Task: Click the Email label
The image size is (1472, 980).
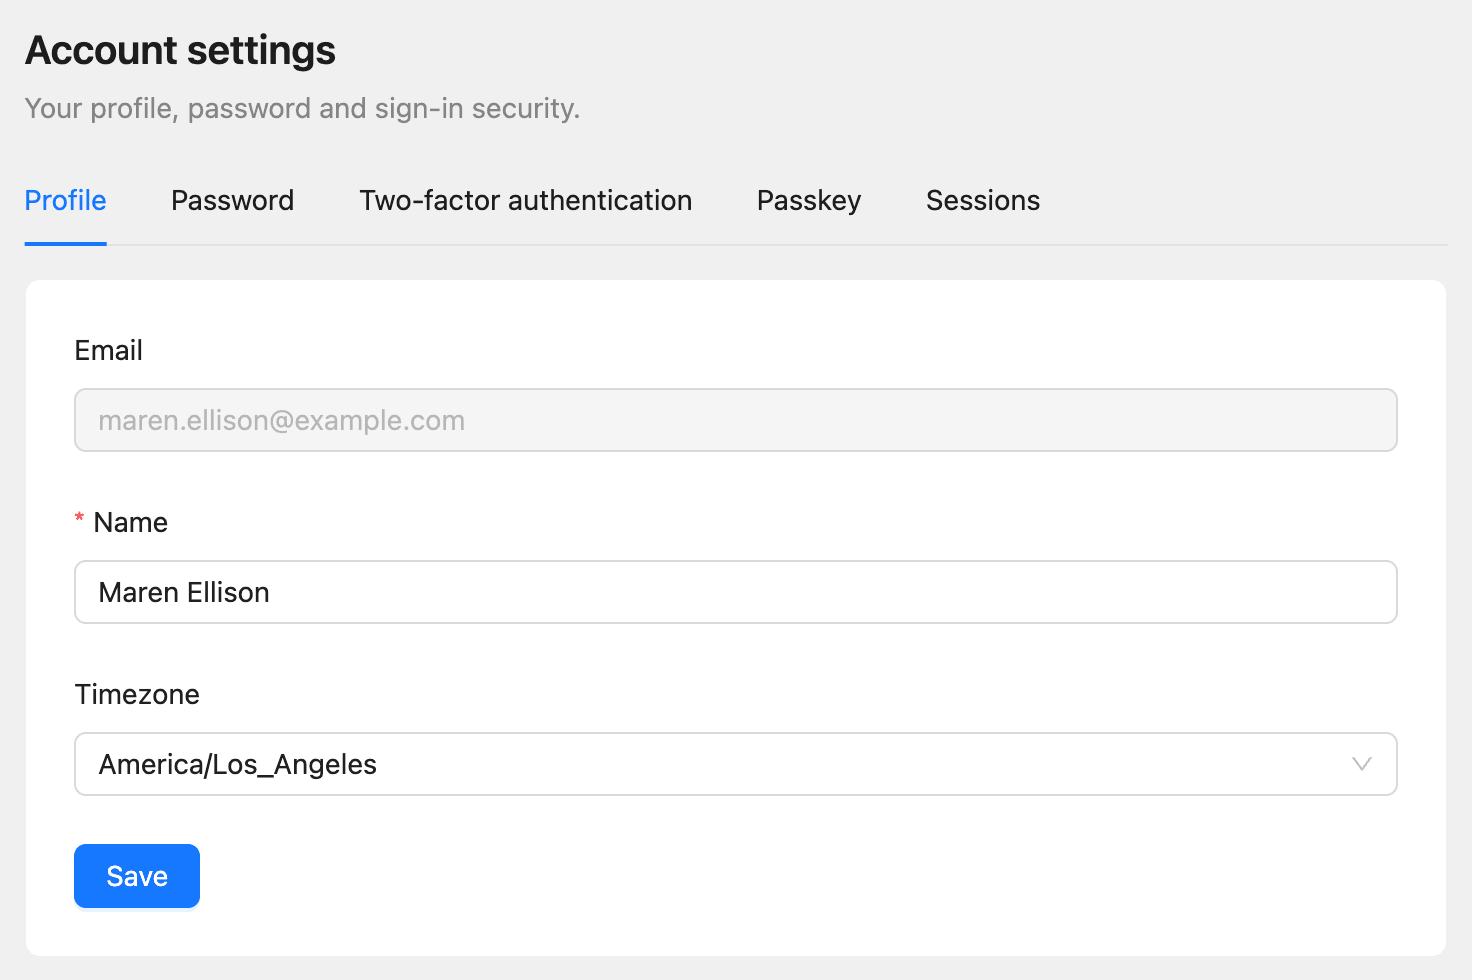Action: [x=109, y=351]
